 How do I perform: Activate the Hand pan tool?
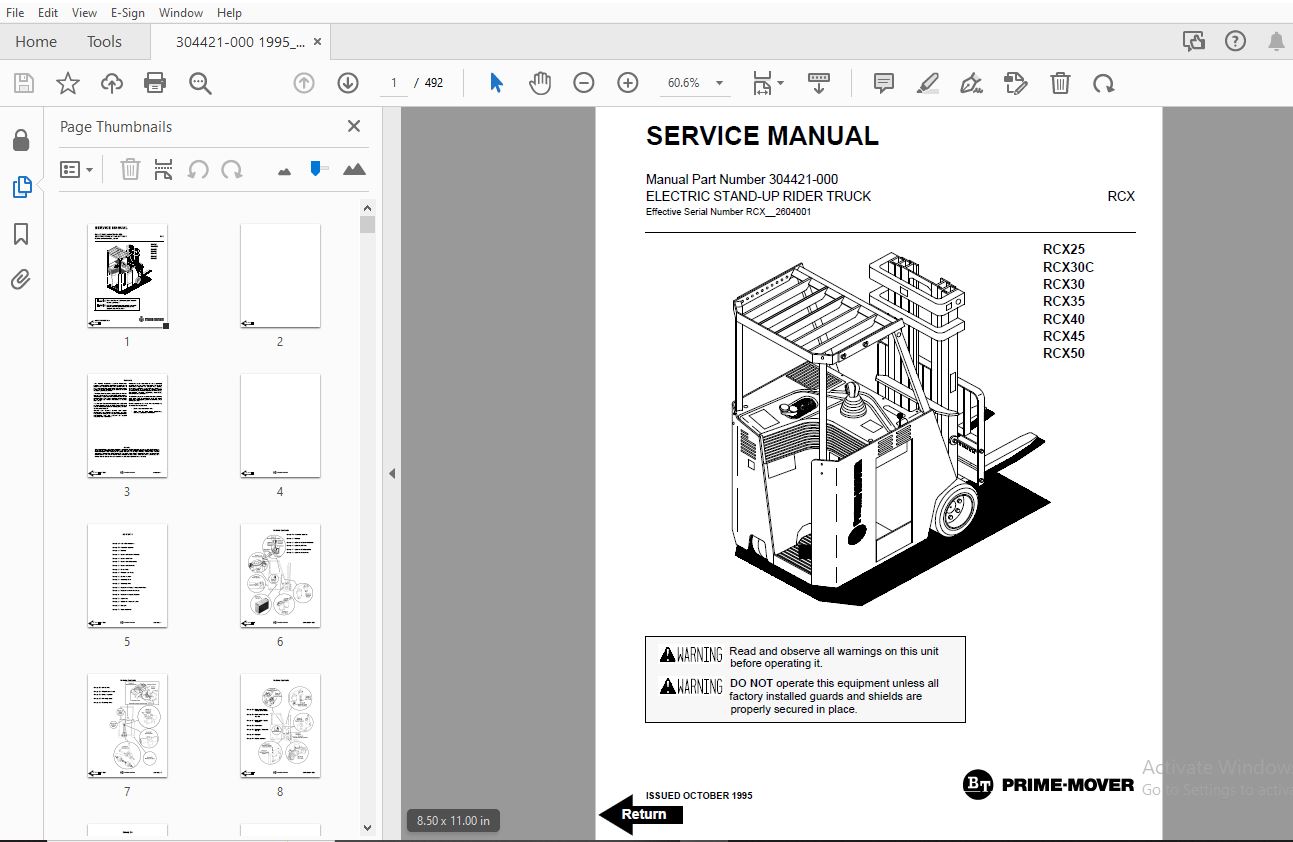540,83
